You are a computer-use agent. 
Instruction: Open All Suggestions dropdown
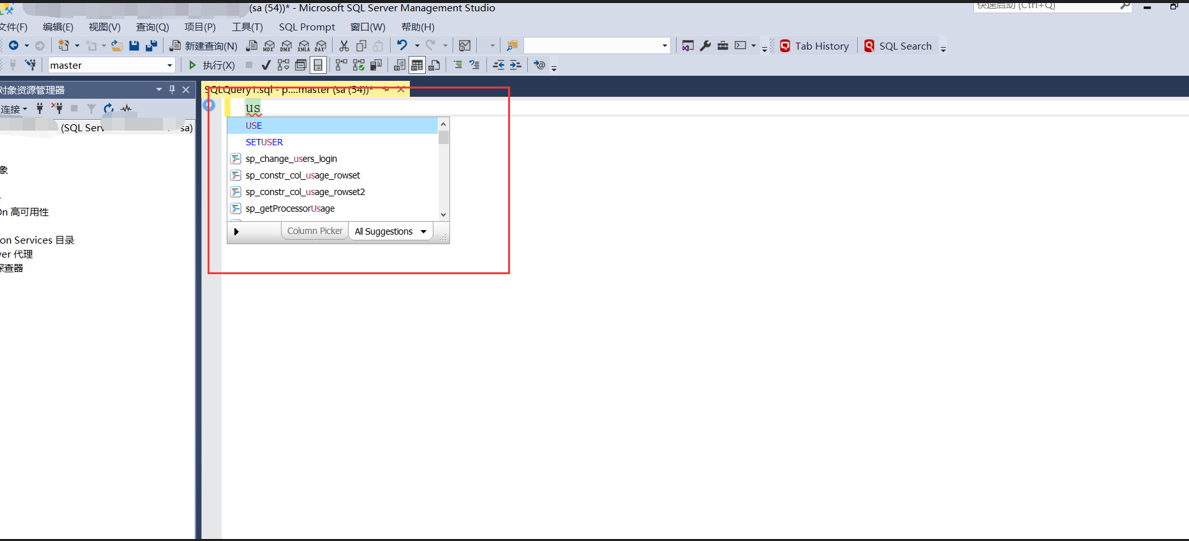coord(390,231)
